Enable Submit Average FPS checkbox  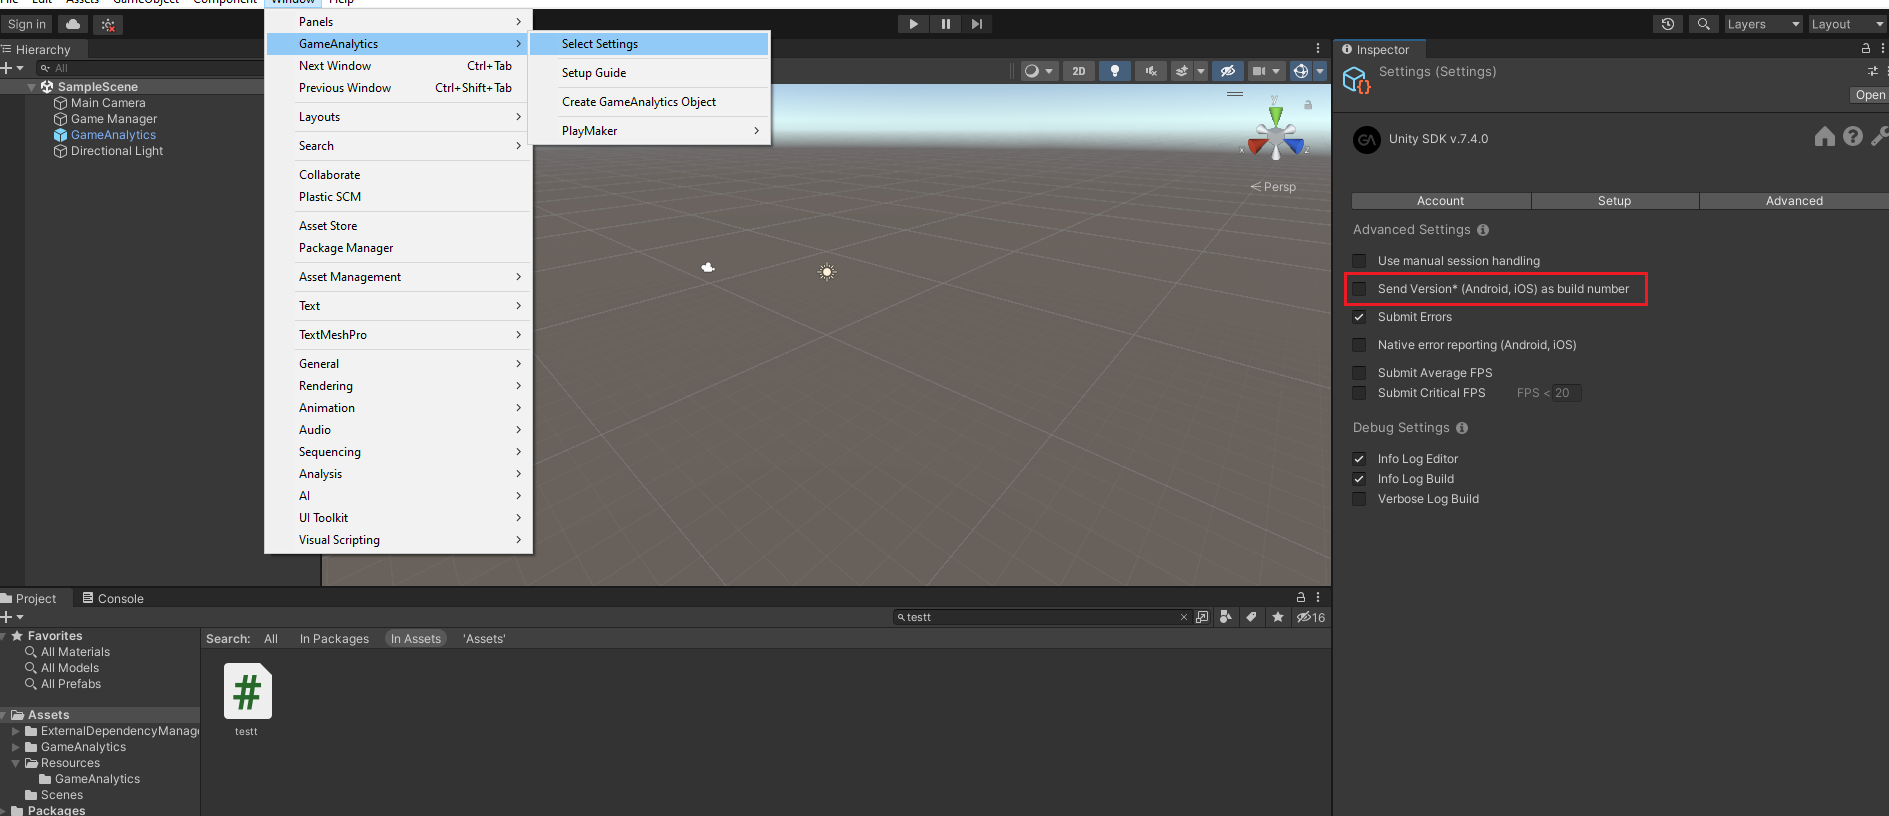pos(1359,373)
